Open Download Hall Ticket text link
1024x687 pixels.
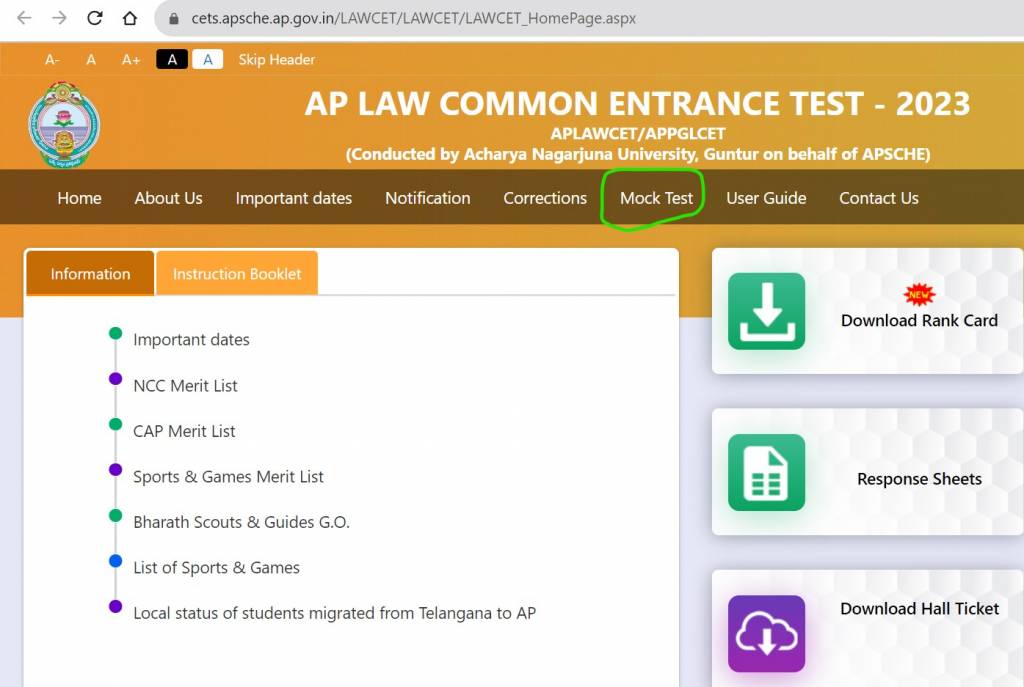pyautogui.click(x=920, y=609)
